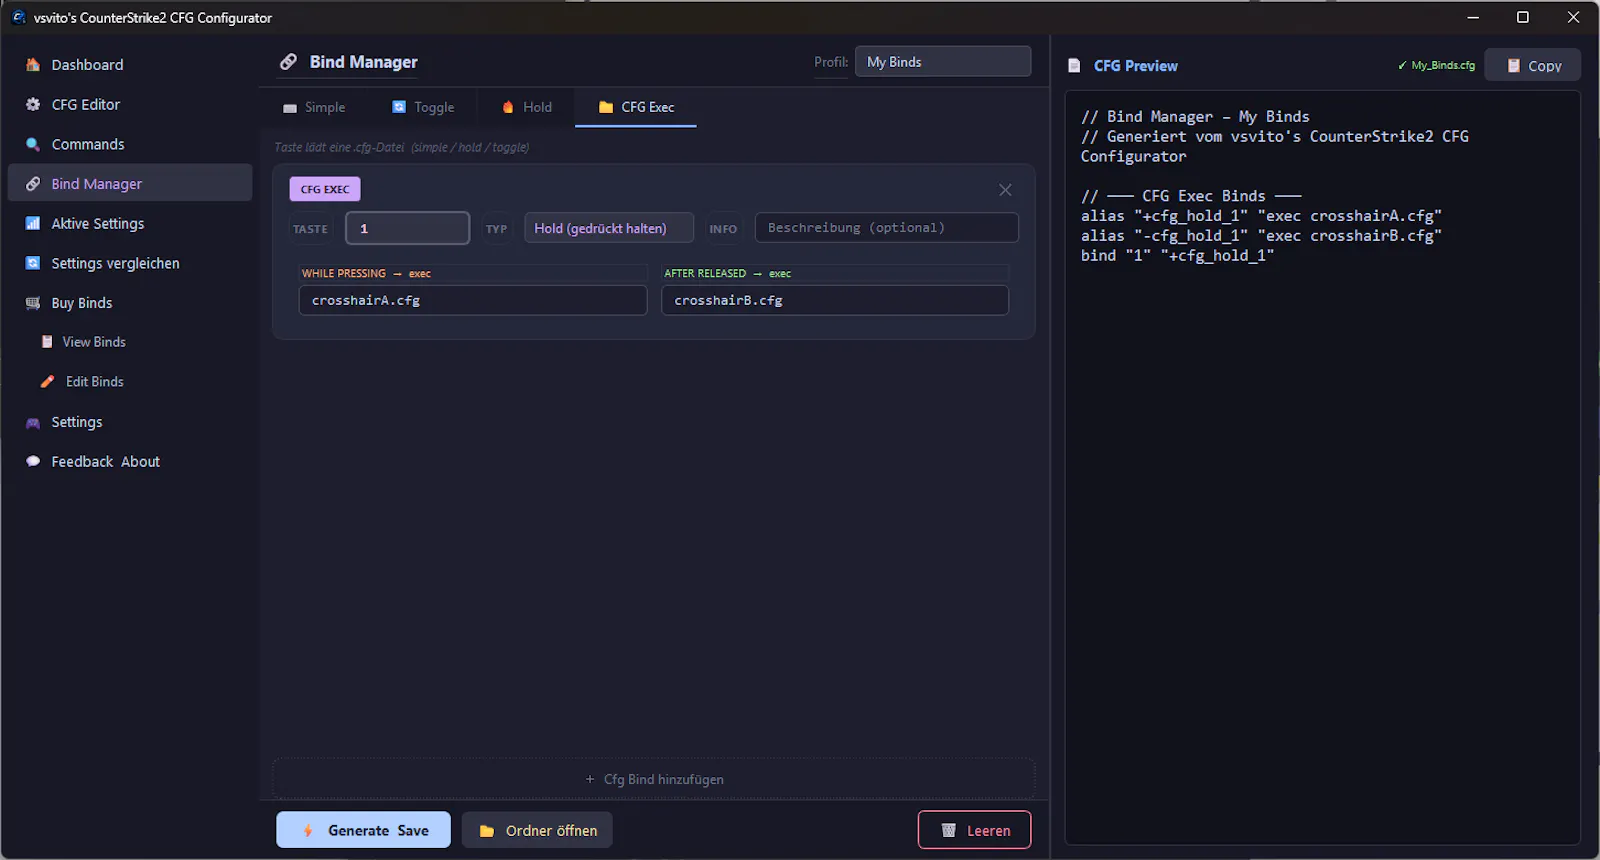The height and width of the screenshot is (860, 1600).
Task: Minimize the Configurator window
Action: pos(1473,17)
